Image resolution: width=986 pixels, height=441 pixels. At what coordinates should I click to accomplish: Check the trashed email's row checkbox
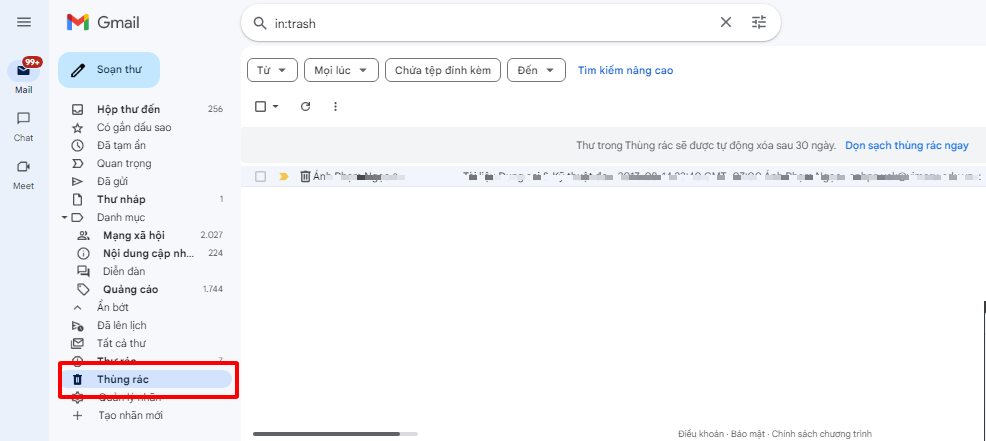click(x=260, y=176)
